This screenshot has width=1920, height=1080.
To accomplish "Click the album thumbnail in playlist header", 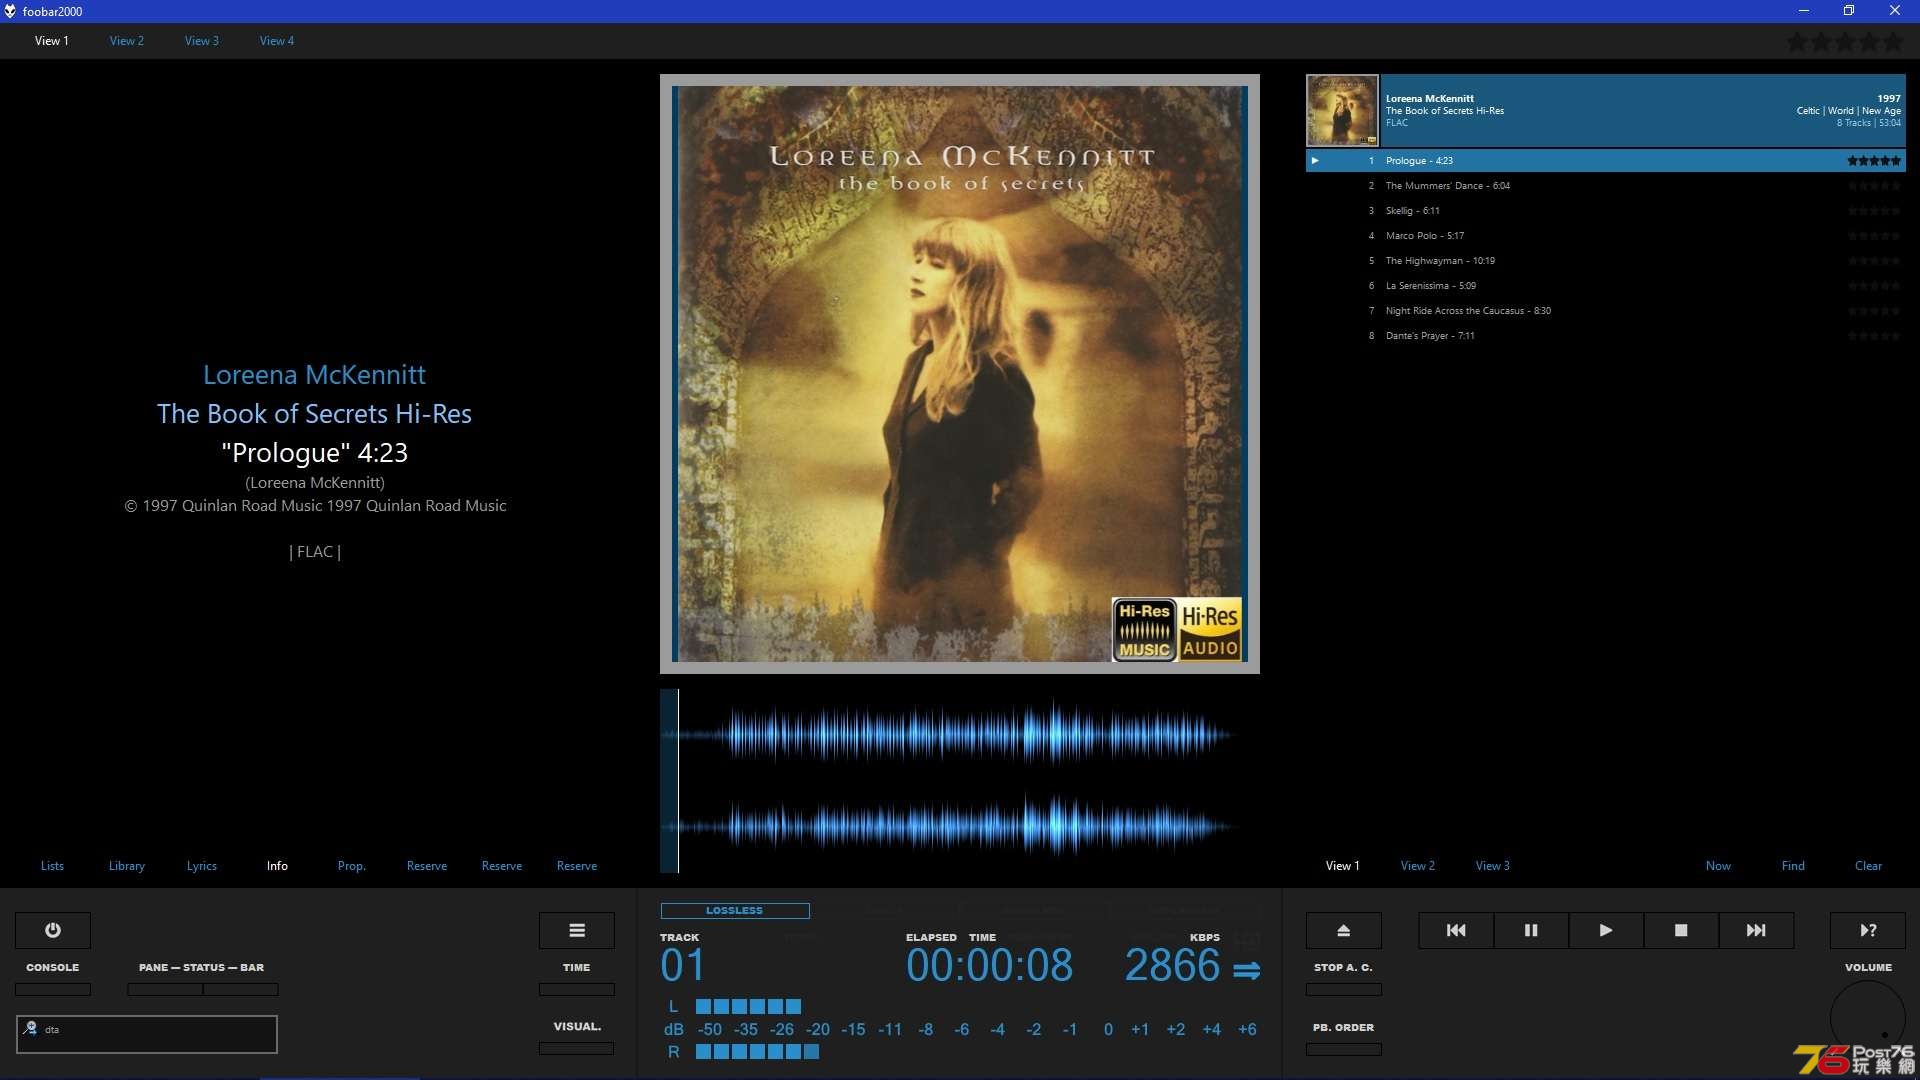I will (1342, 111).
